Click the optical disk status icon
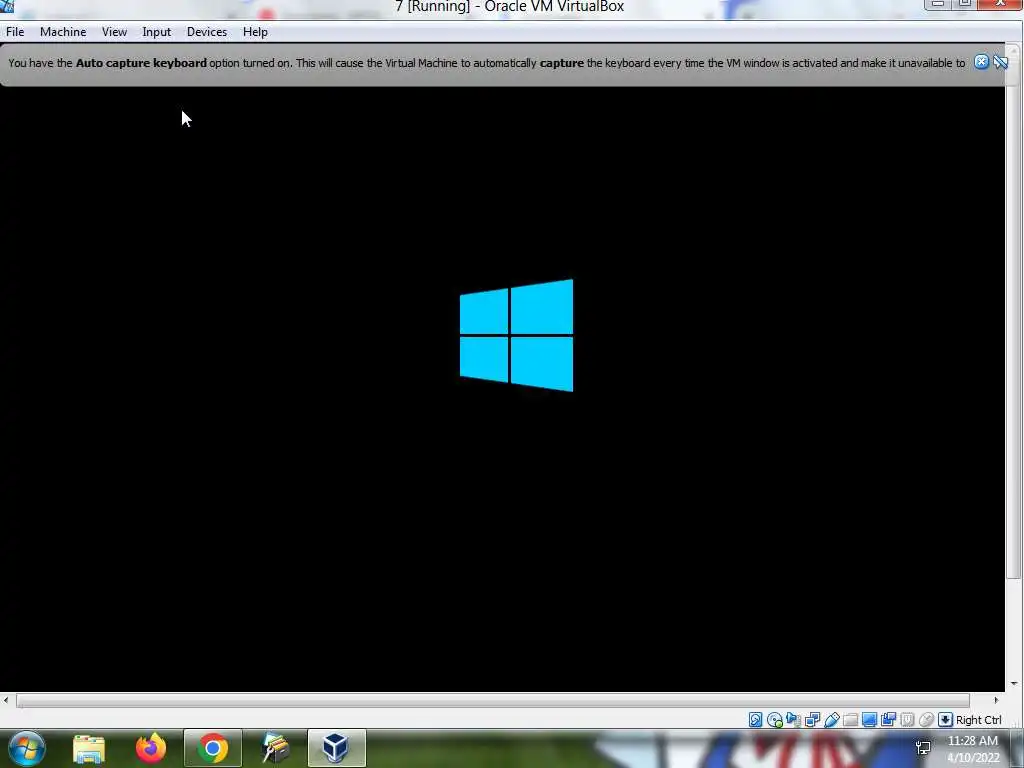The width and height of the screenshot is (1024, 768). click(775, 720)
